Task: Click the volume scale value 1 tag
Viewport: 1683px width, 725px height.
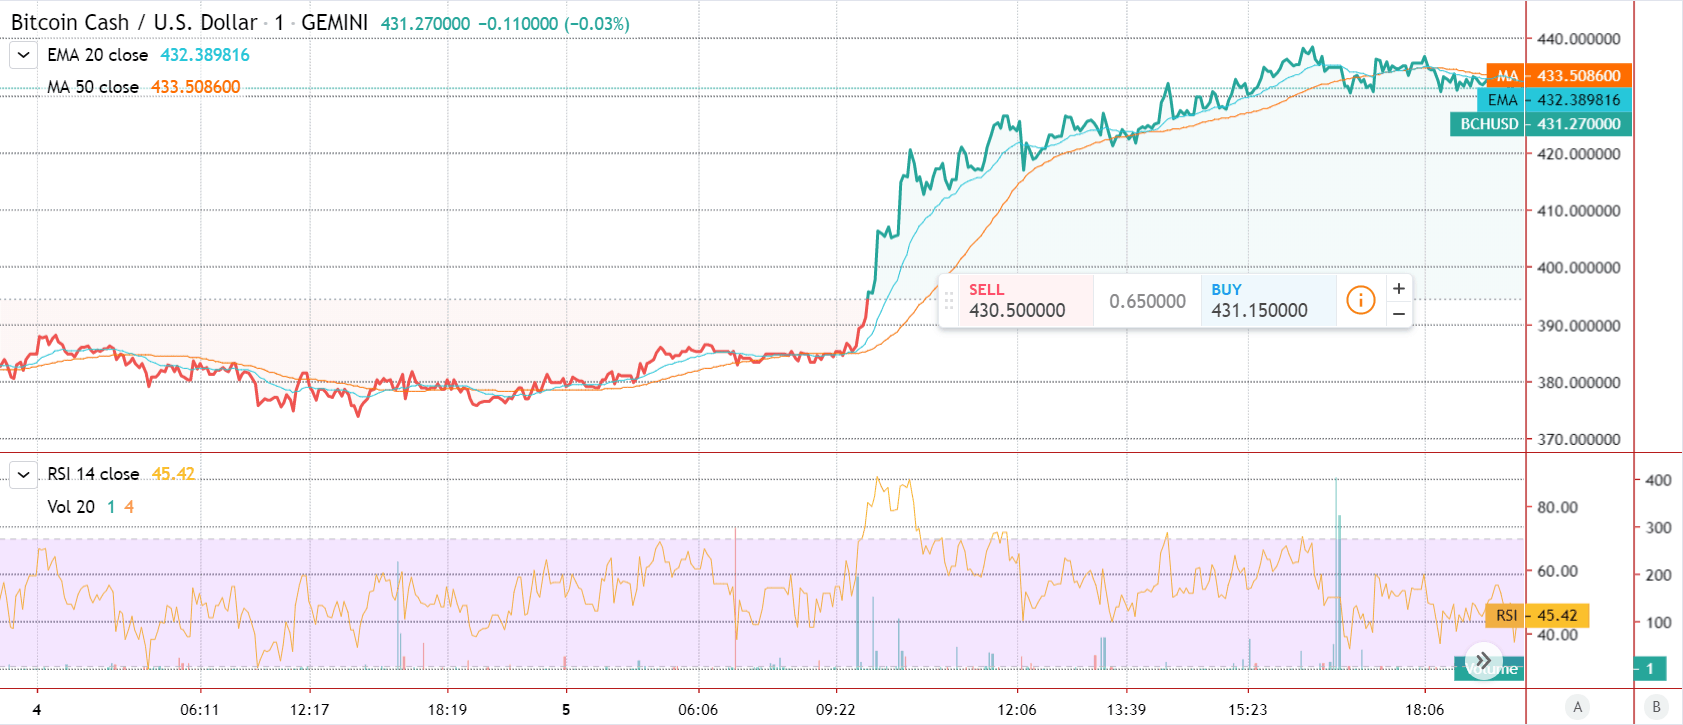Action: point(1649,669)
